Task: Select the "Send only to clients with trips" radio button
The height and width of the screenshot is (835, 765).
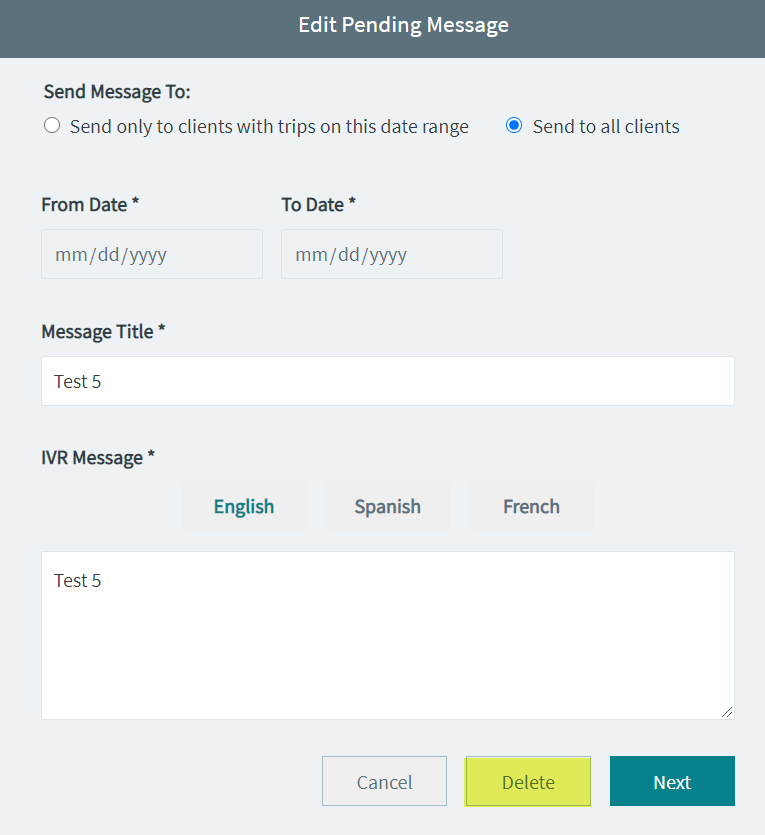Action: coord(52,126)
